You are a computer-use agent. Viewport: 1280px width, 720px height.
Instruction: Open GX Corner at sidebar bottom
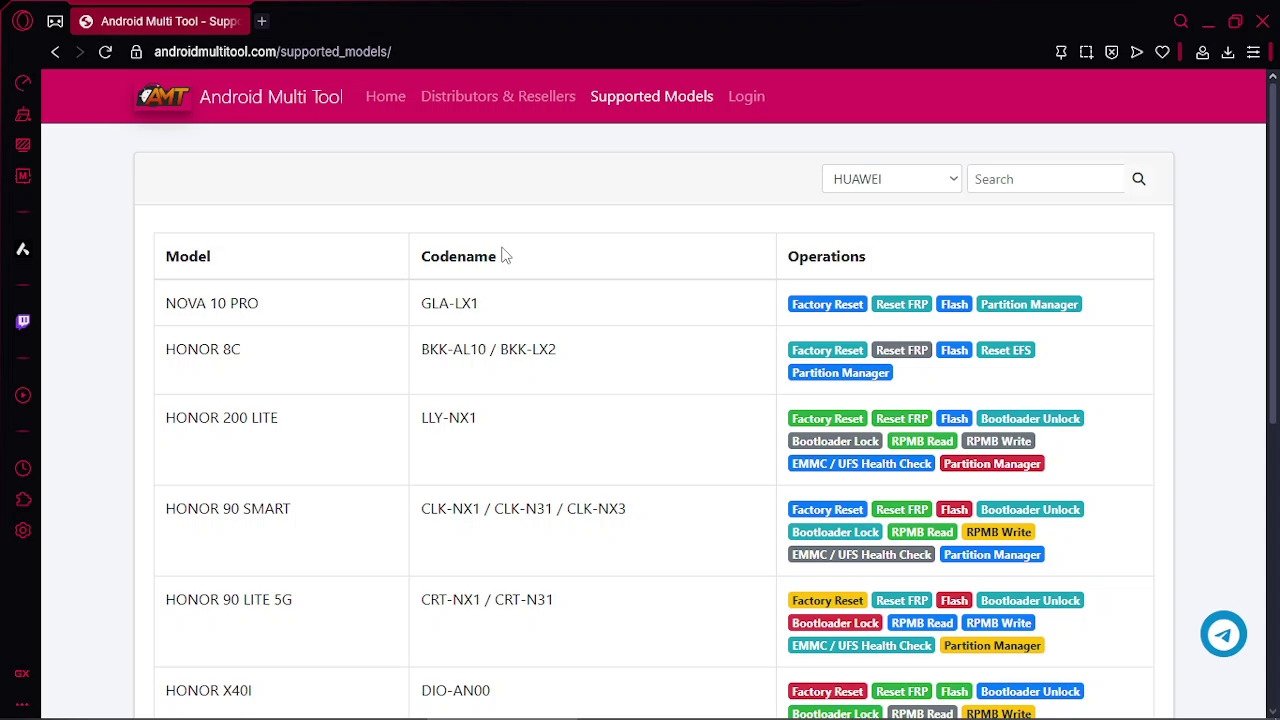(22, 674)
